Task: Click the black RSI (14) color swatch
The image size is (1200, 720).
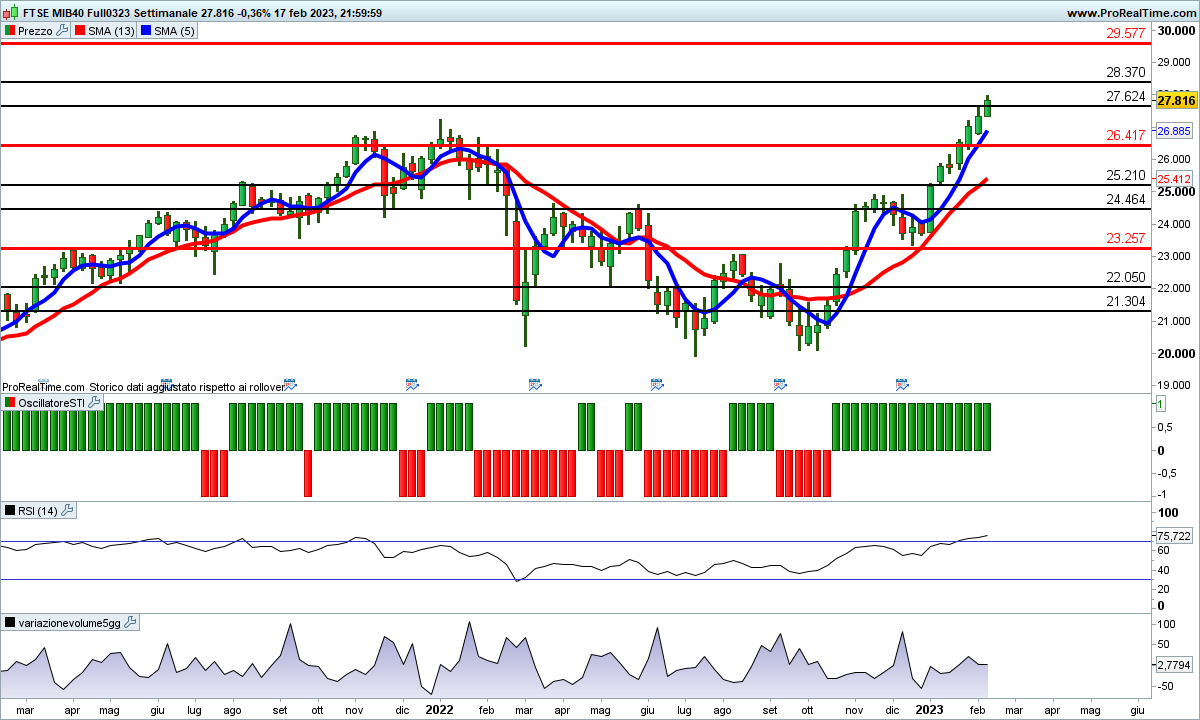Action: point(10,510)
